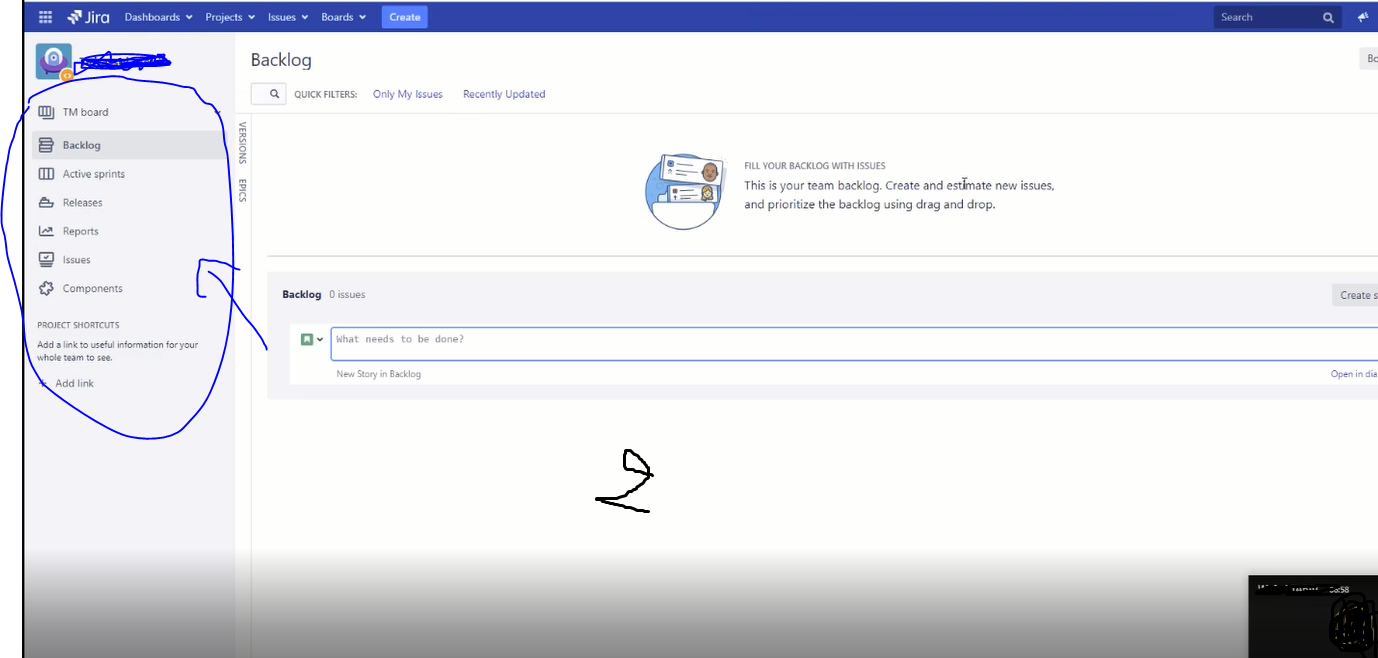Viewport: 1378px width, 658px height.
Task: Click the Create sprint button
Action: [1355, 295]
